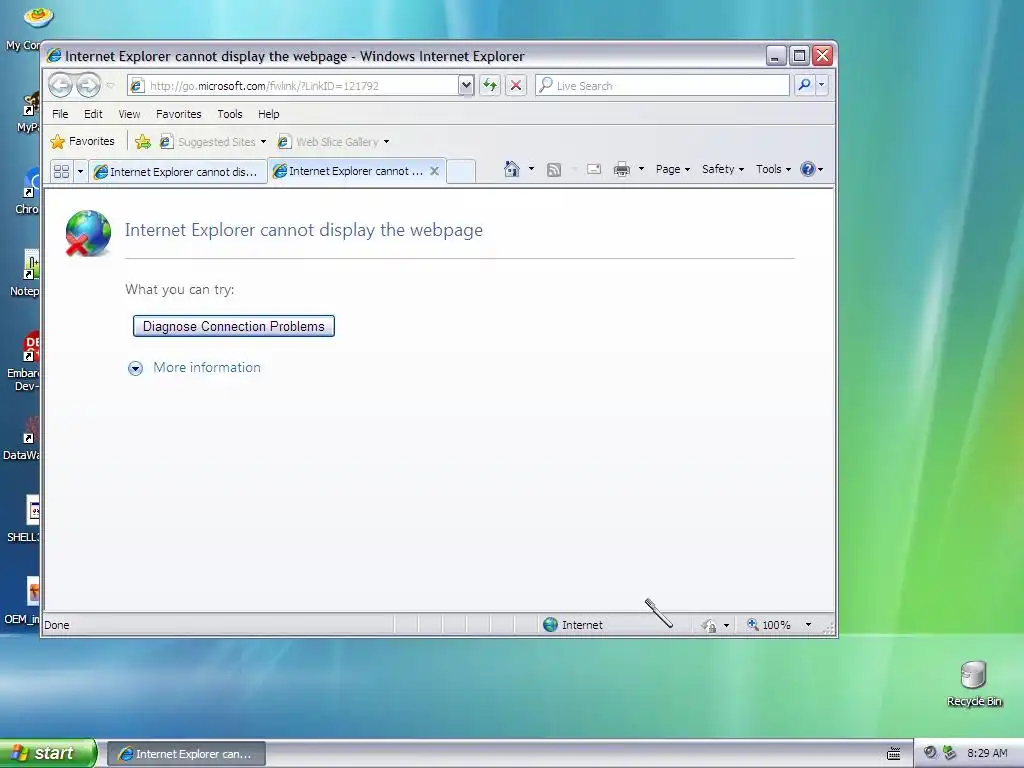This screenshot has width=1024, height=768.
Task: Open the Help menu
Action: coord(268,114)
